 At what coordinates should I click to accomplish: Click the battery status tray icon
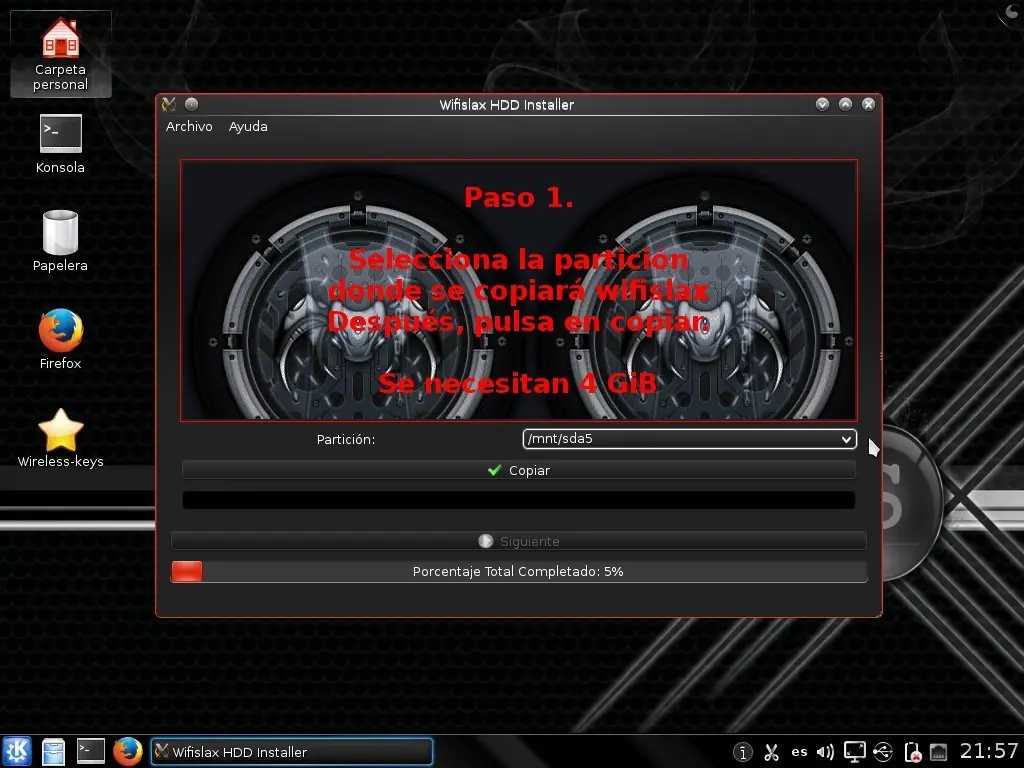point(912,752)
